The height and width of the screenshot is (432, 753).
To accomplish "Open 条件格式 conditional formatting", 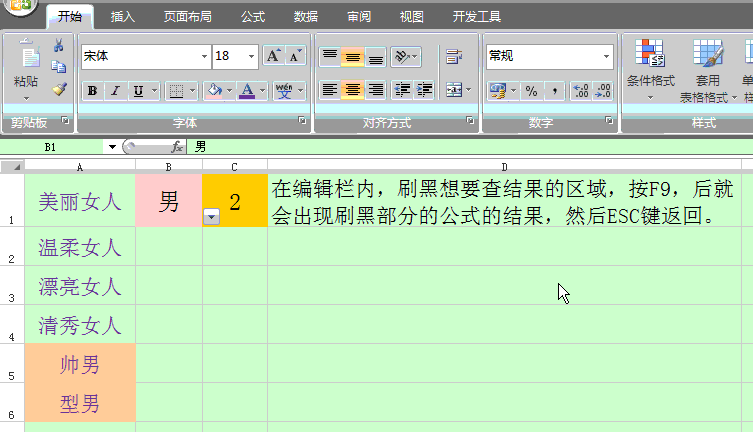I will pyautogui.click(x=651, y=70).
